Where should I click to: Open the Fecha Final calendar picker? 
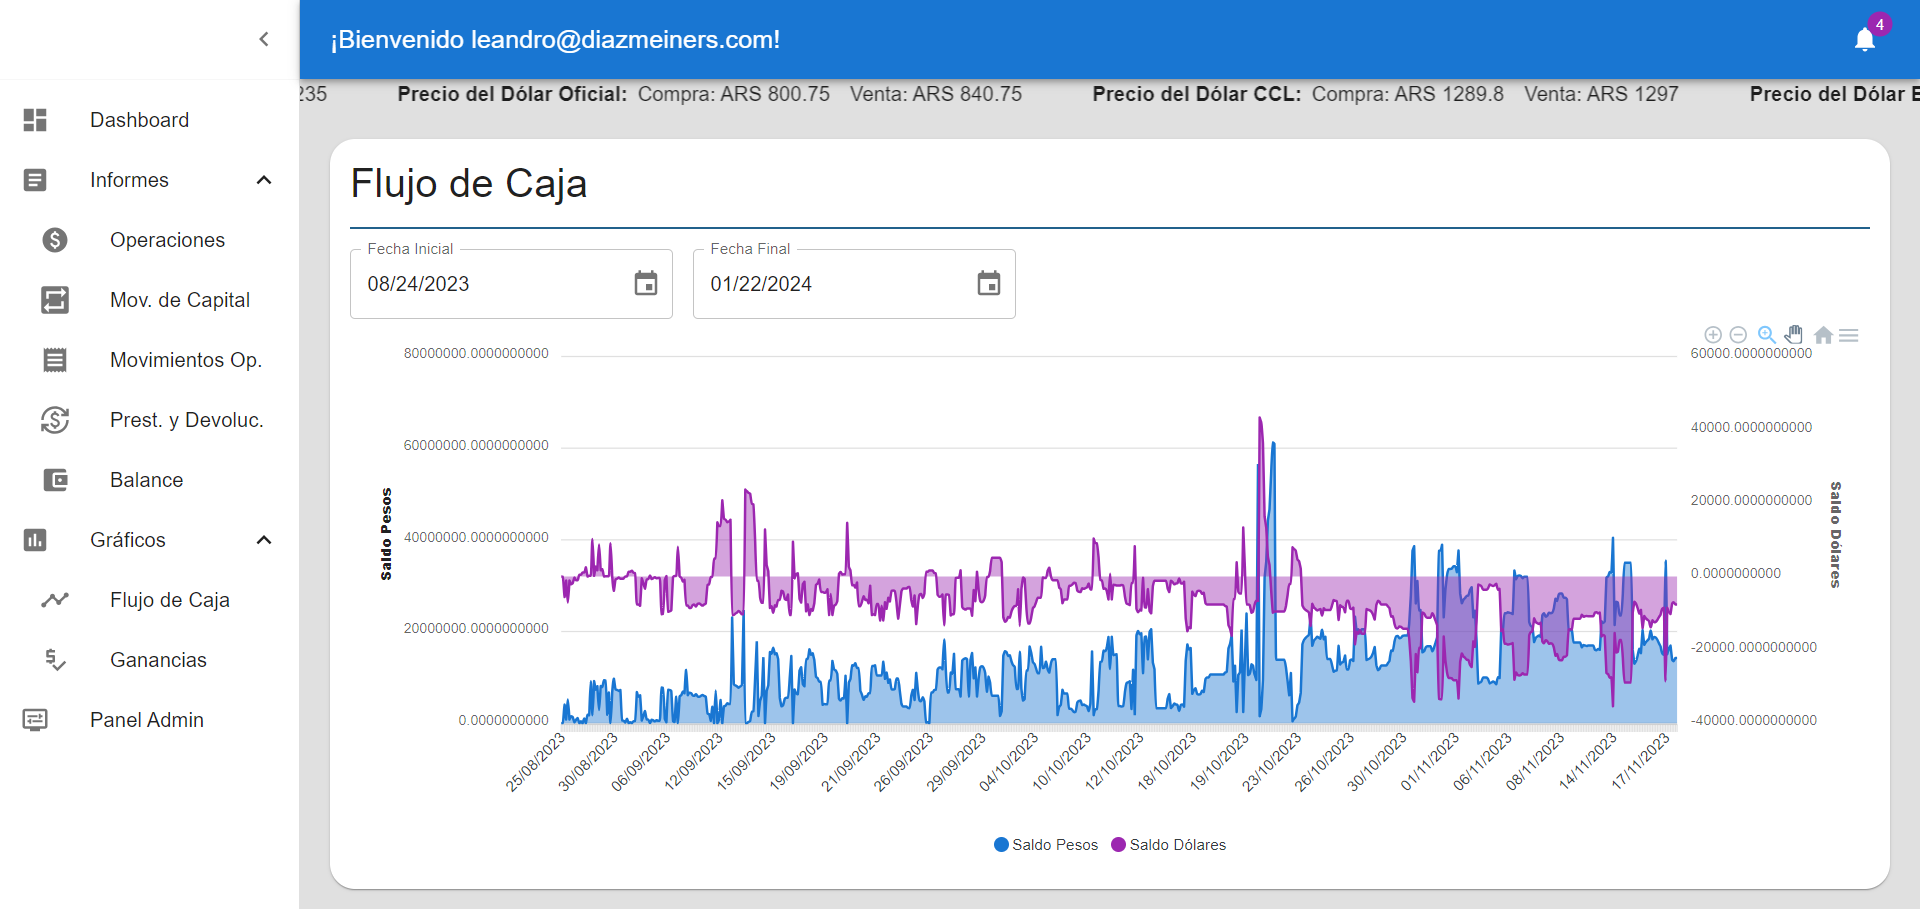tap(989, 284)
